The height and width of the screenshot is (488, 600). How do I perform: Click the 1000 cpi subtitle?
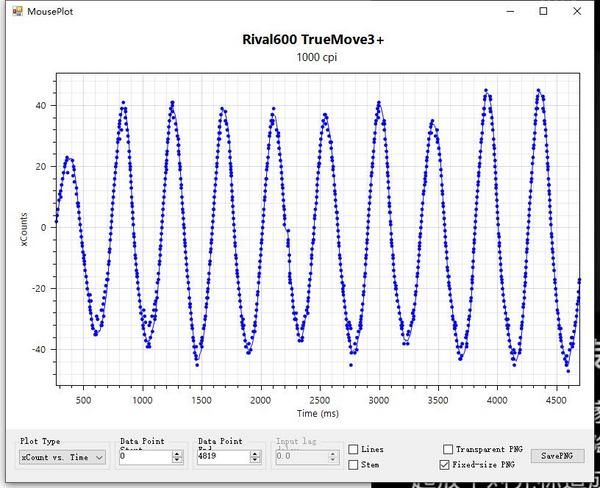(317, 57)
